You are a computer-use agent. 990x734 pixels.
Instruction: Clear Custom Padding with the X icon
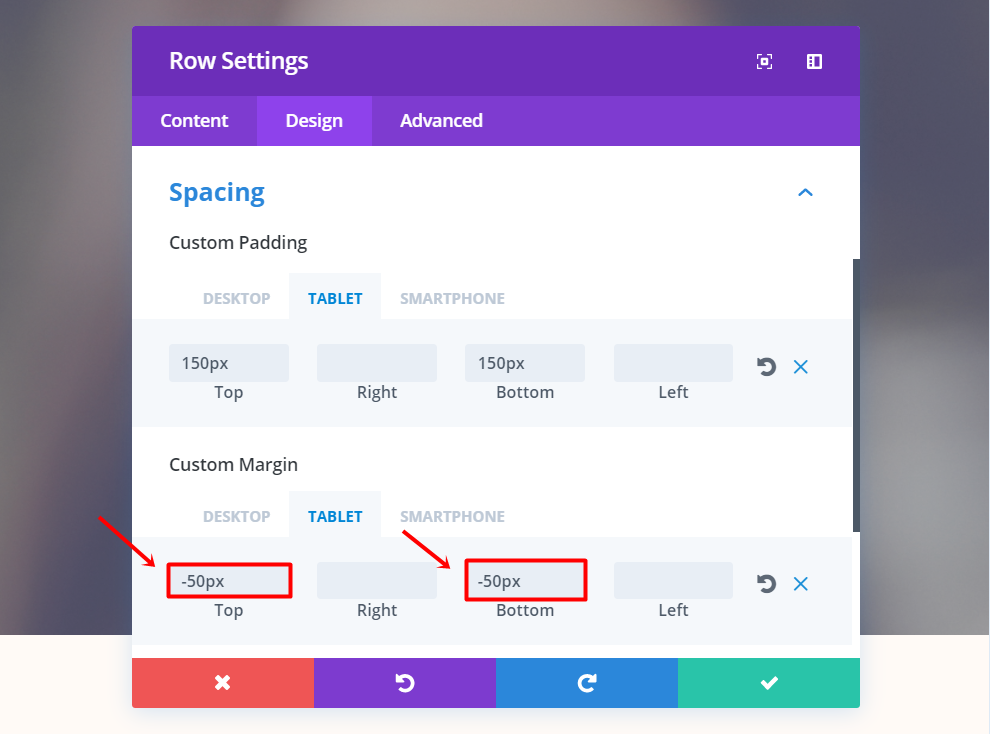(800, 367)
